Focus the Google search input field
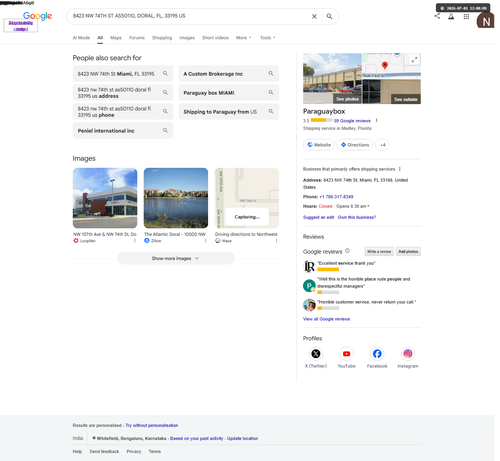The height and width of the screenshot is (461, 500). tap(190, 16)
